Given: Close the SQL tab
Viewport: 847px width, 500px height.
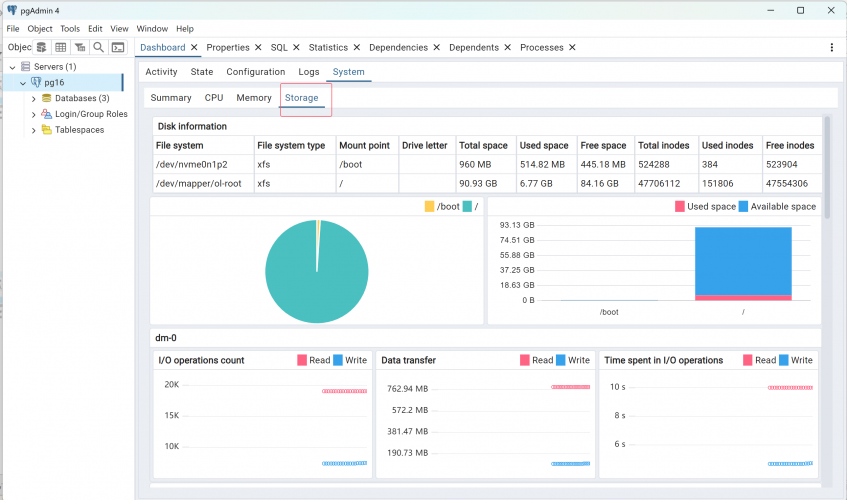Looking at the screenshot, I should click(x=296, y=48).
